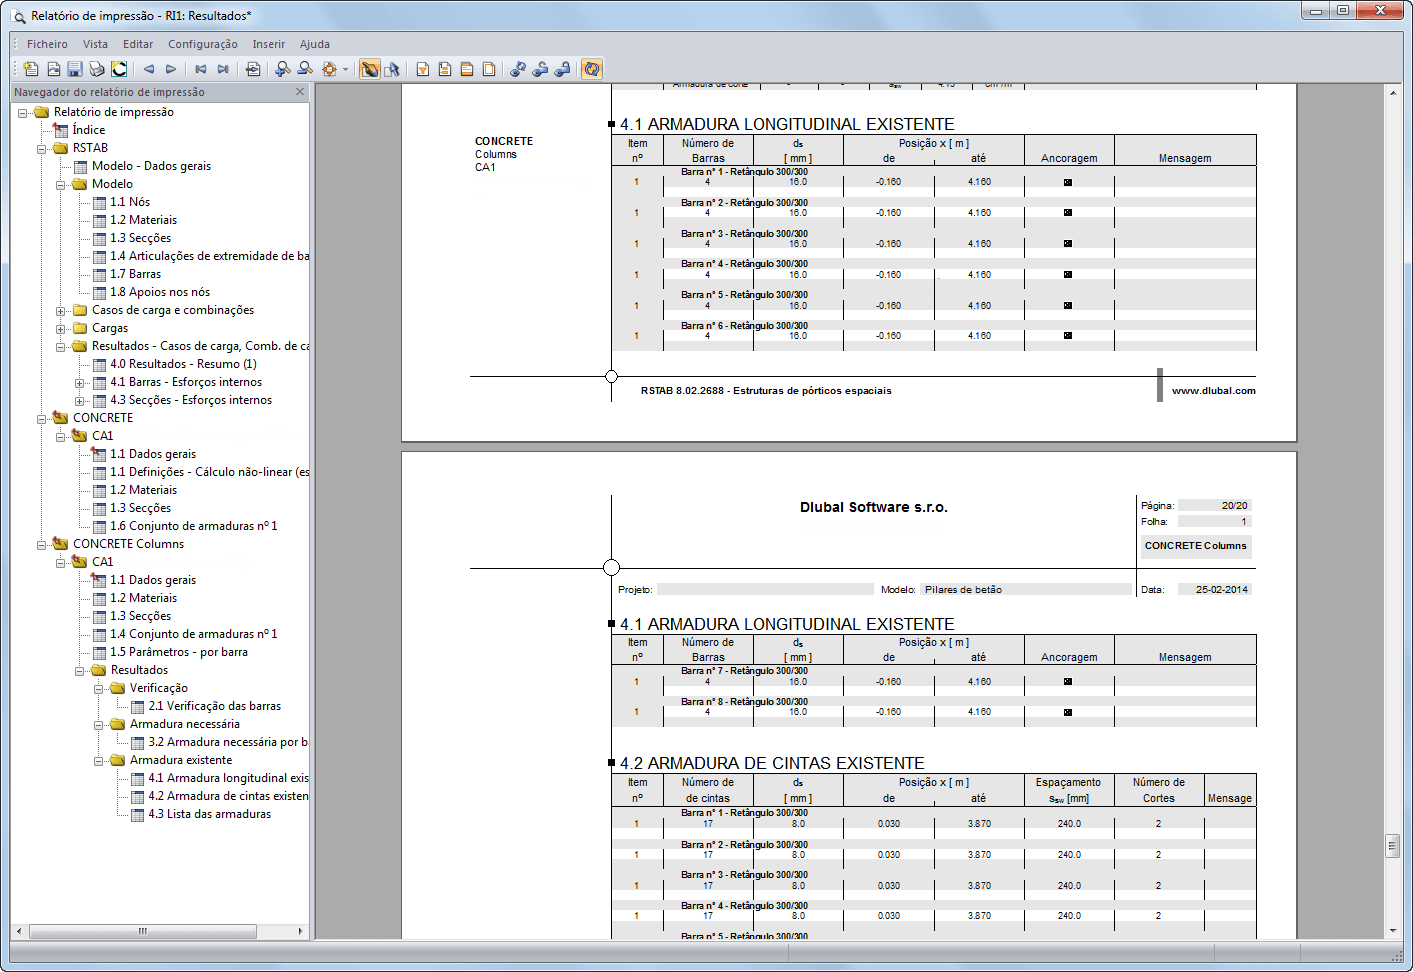The height and width of the screenshot is (972, 1413).
Task: Click the orange page-fit arrows icon
Action: 329,69
